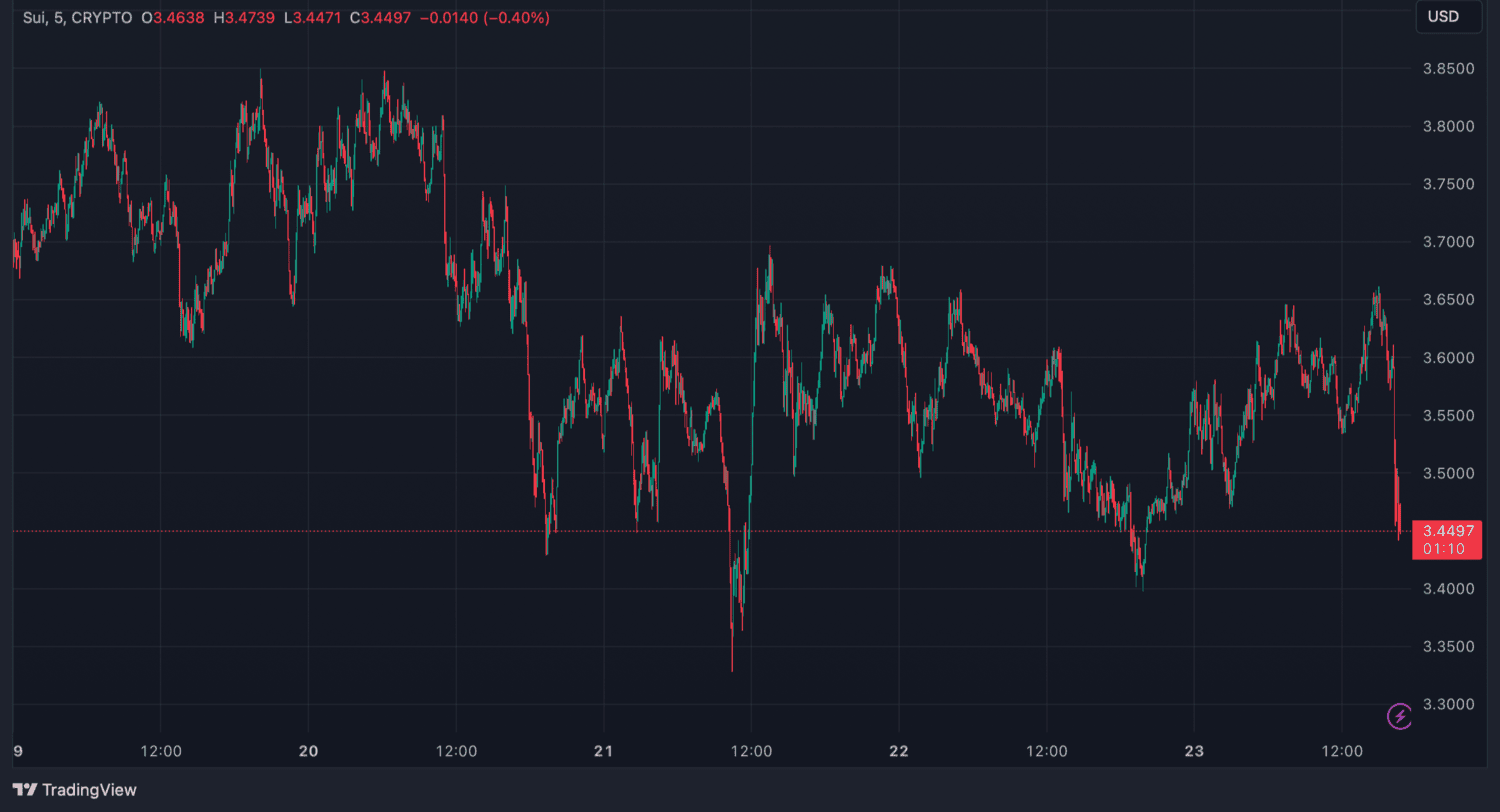Viewport: 1500px width, 812px height.
Task: Click the 01:10 candle countdown timer
Action: tap(1446, 549)
